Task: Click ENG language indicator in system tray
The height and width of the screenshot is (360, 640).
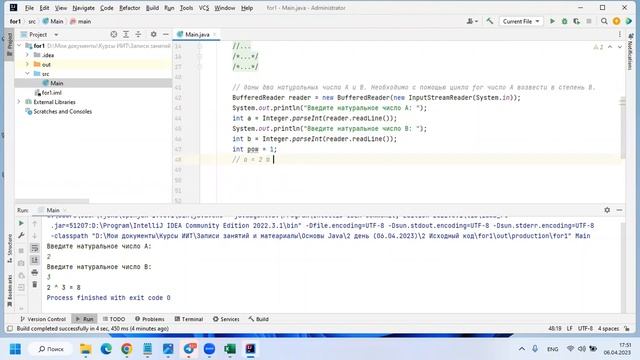Action: pyautogui.click(x=552, y=349)
